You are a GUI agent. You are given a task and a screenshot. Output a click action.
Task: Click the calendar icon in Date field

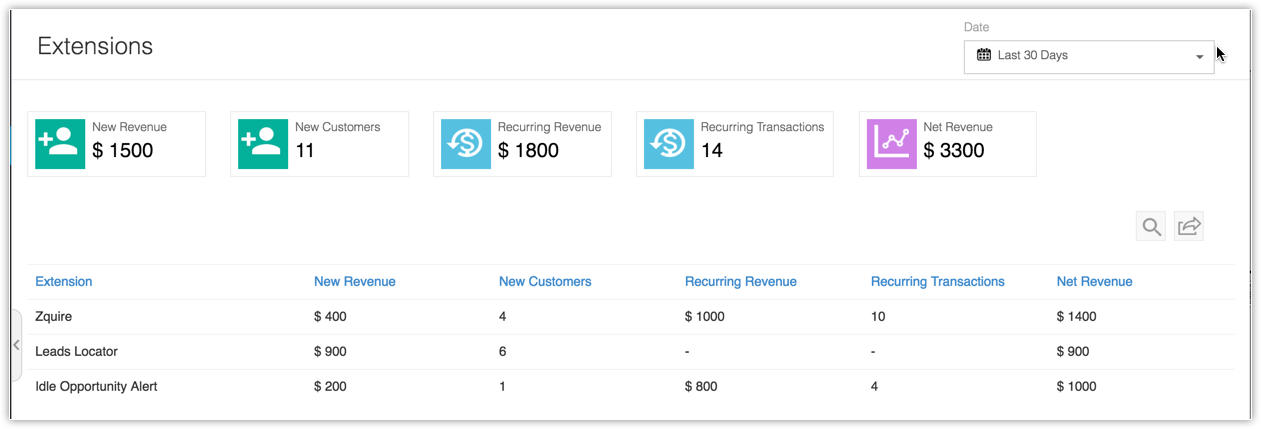(x=984, y=56)
